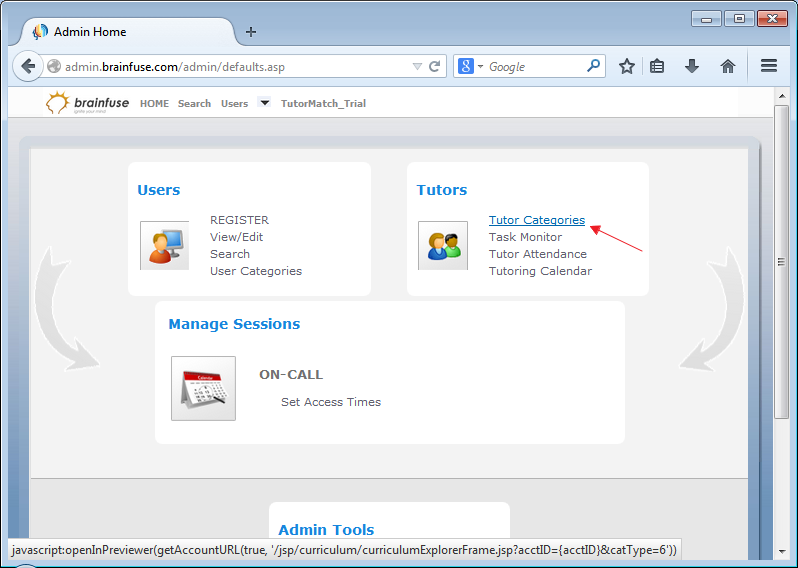Click the vertical scrollbar thumb
798x568 pixels.
[x=781, y=262]
